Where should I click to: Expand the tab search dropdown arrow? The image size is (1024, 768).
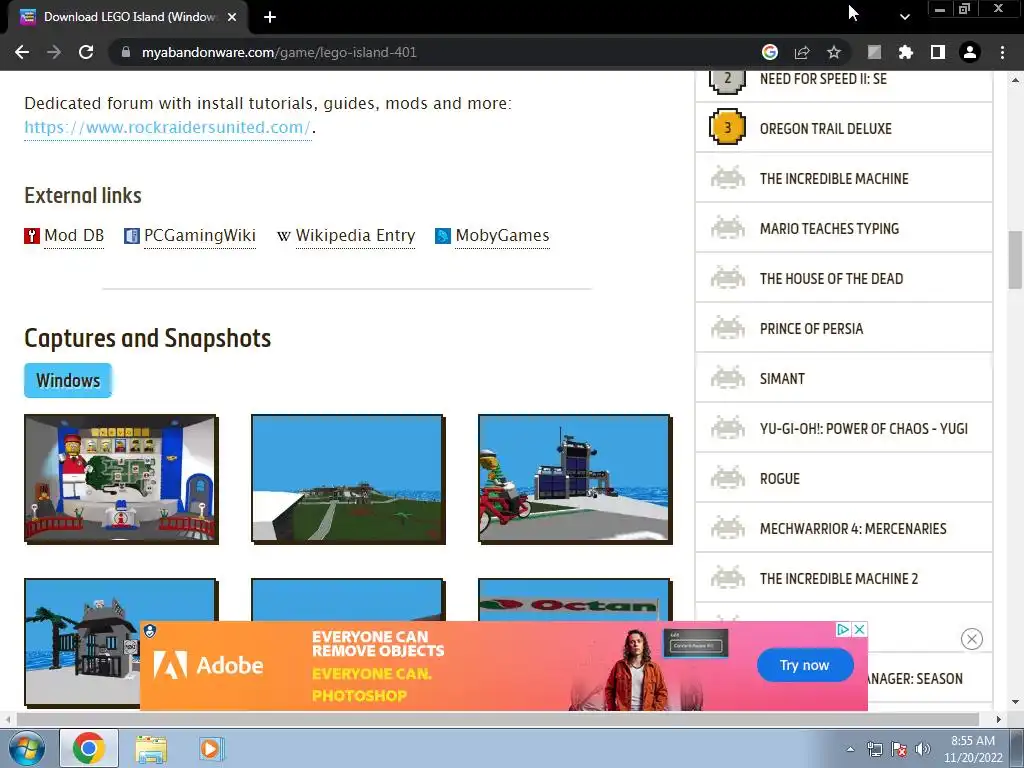click(x=904, y=17)
